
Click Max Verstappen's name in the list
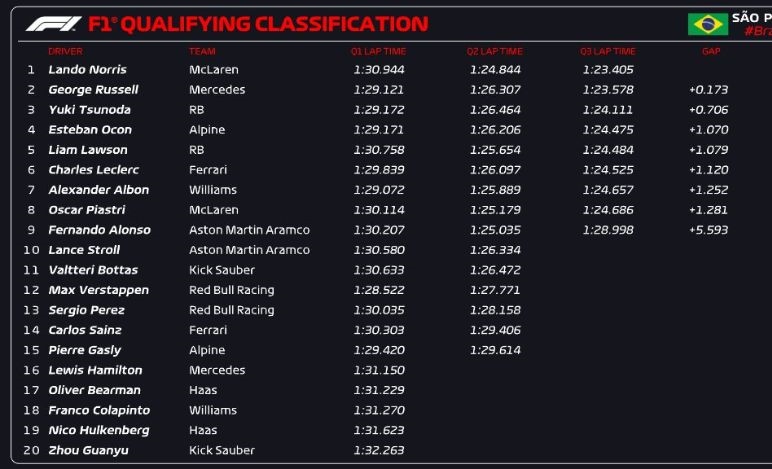pos(98,290)
